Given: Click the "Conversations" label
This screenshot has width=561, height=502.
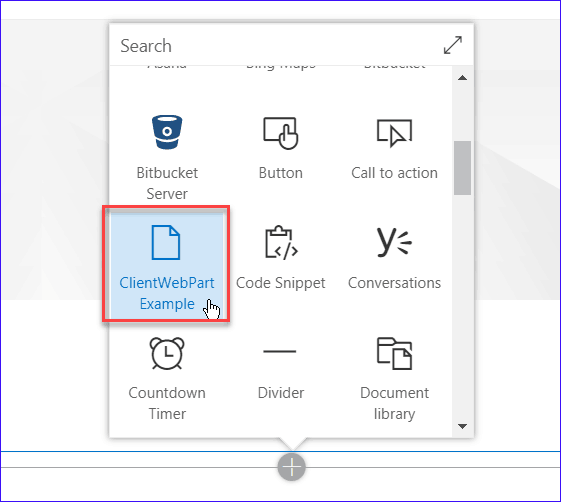Looking at the screenshot, I should (394, 283).
